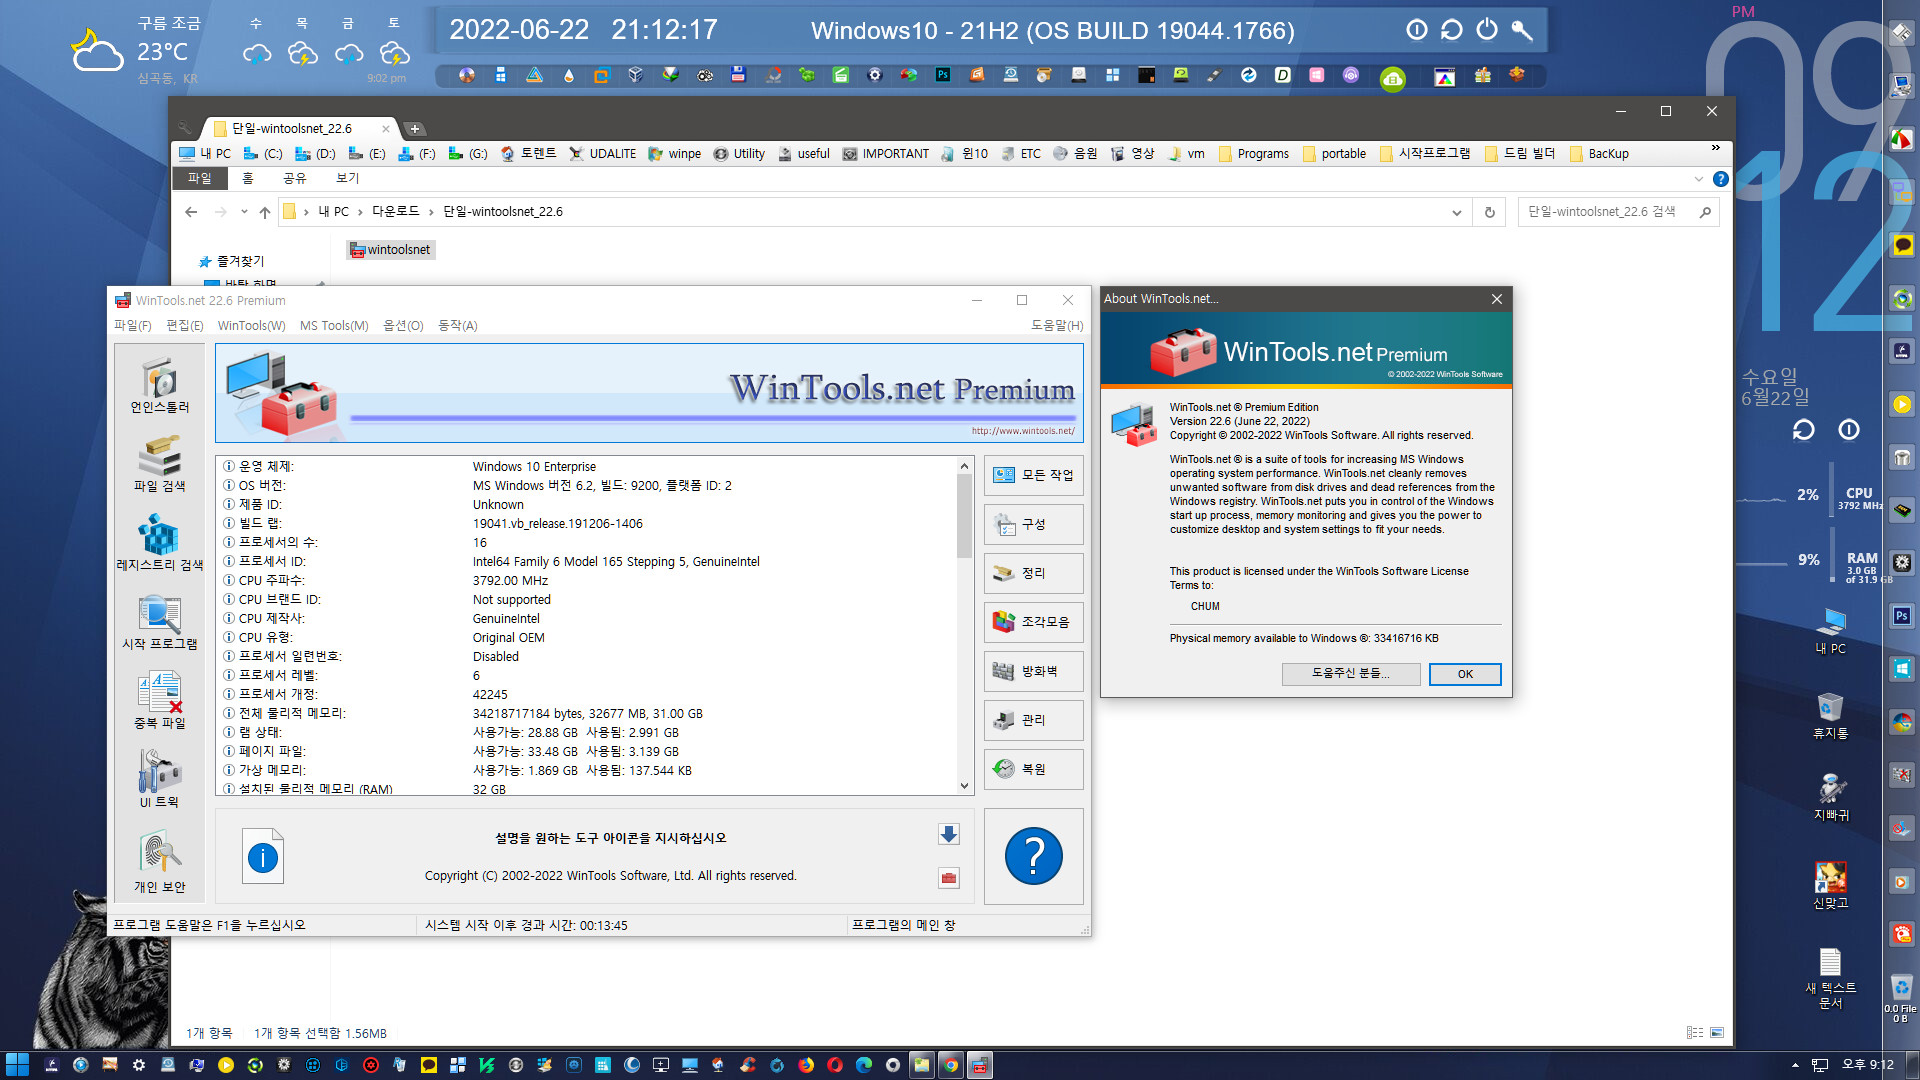Open the 레지스트리 검색 registry scan tool
The height and width of the screenshot is (1080, 1920).
[159, 543]
